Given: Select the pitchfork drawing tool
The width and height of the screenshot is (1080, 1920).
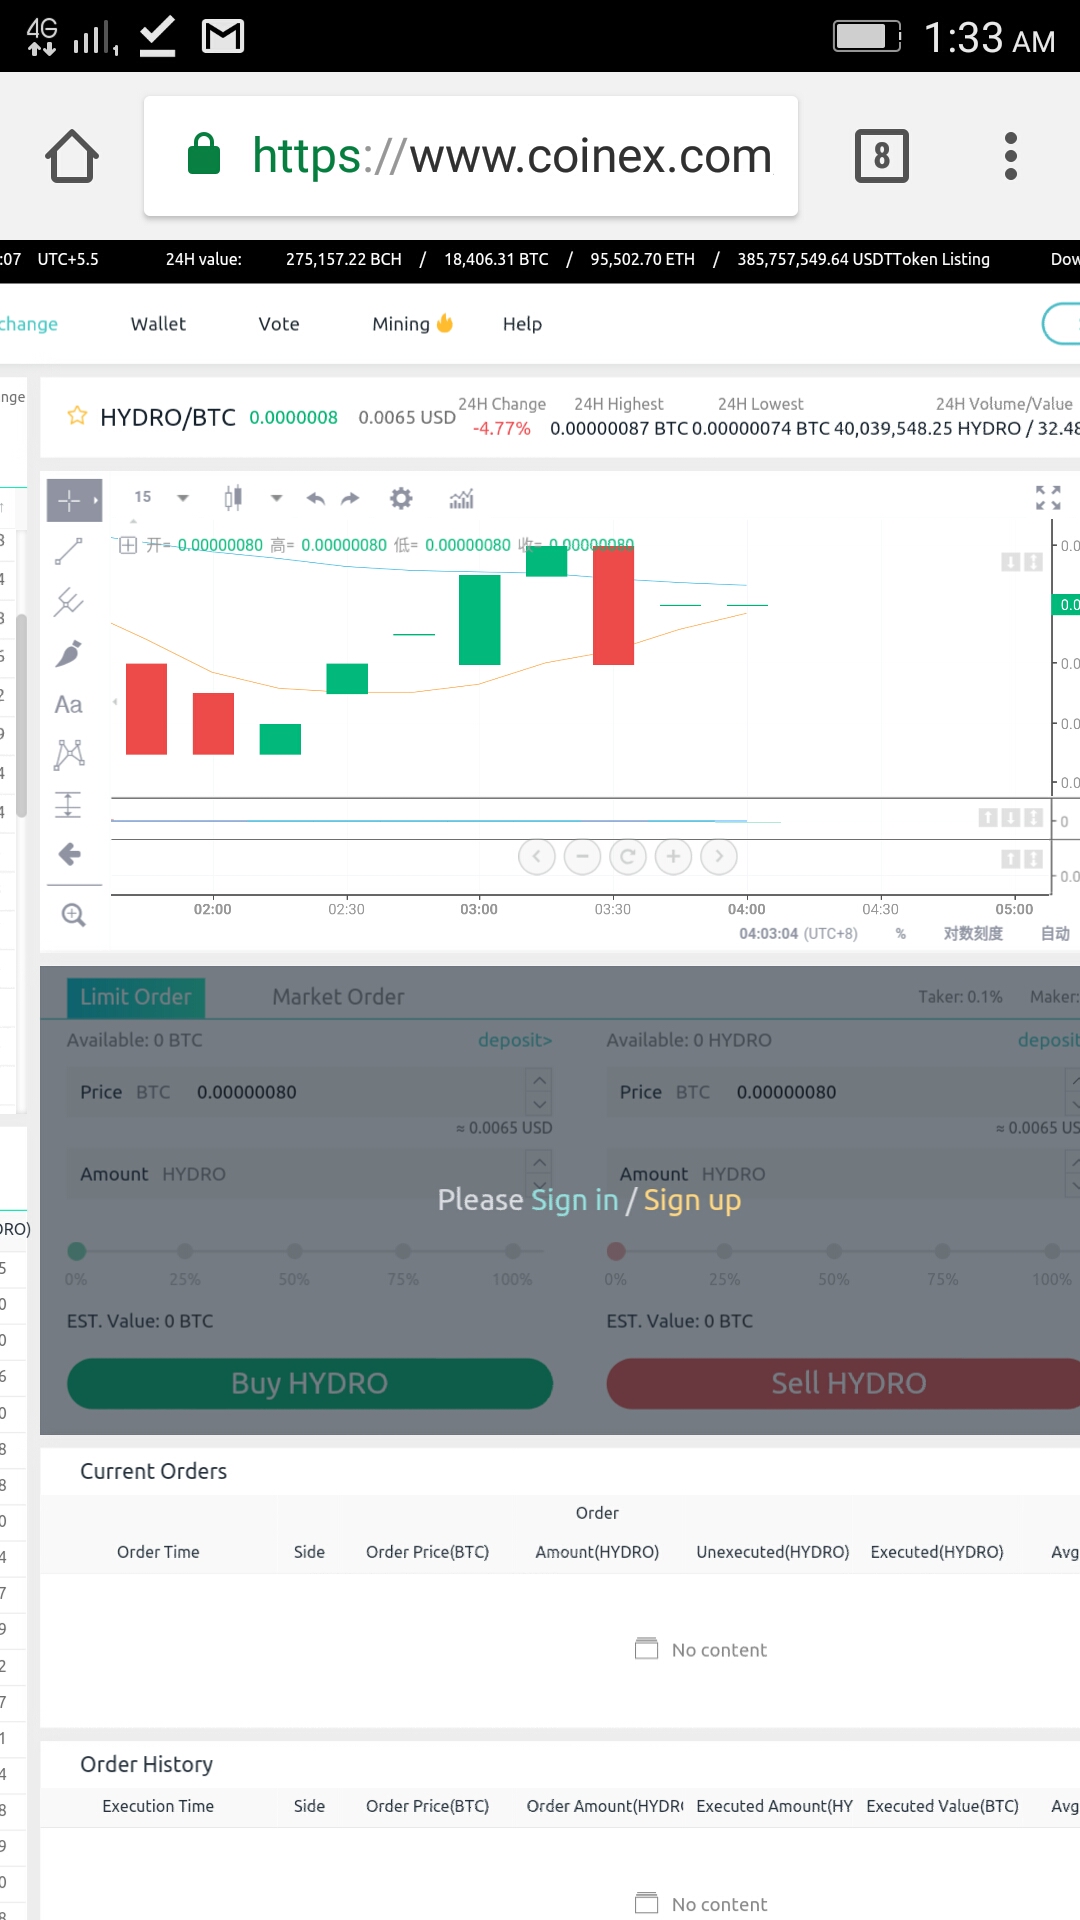Looking at the screenshot, I should tap(68, 602).
